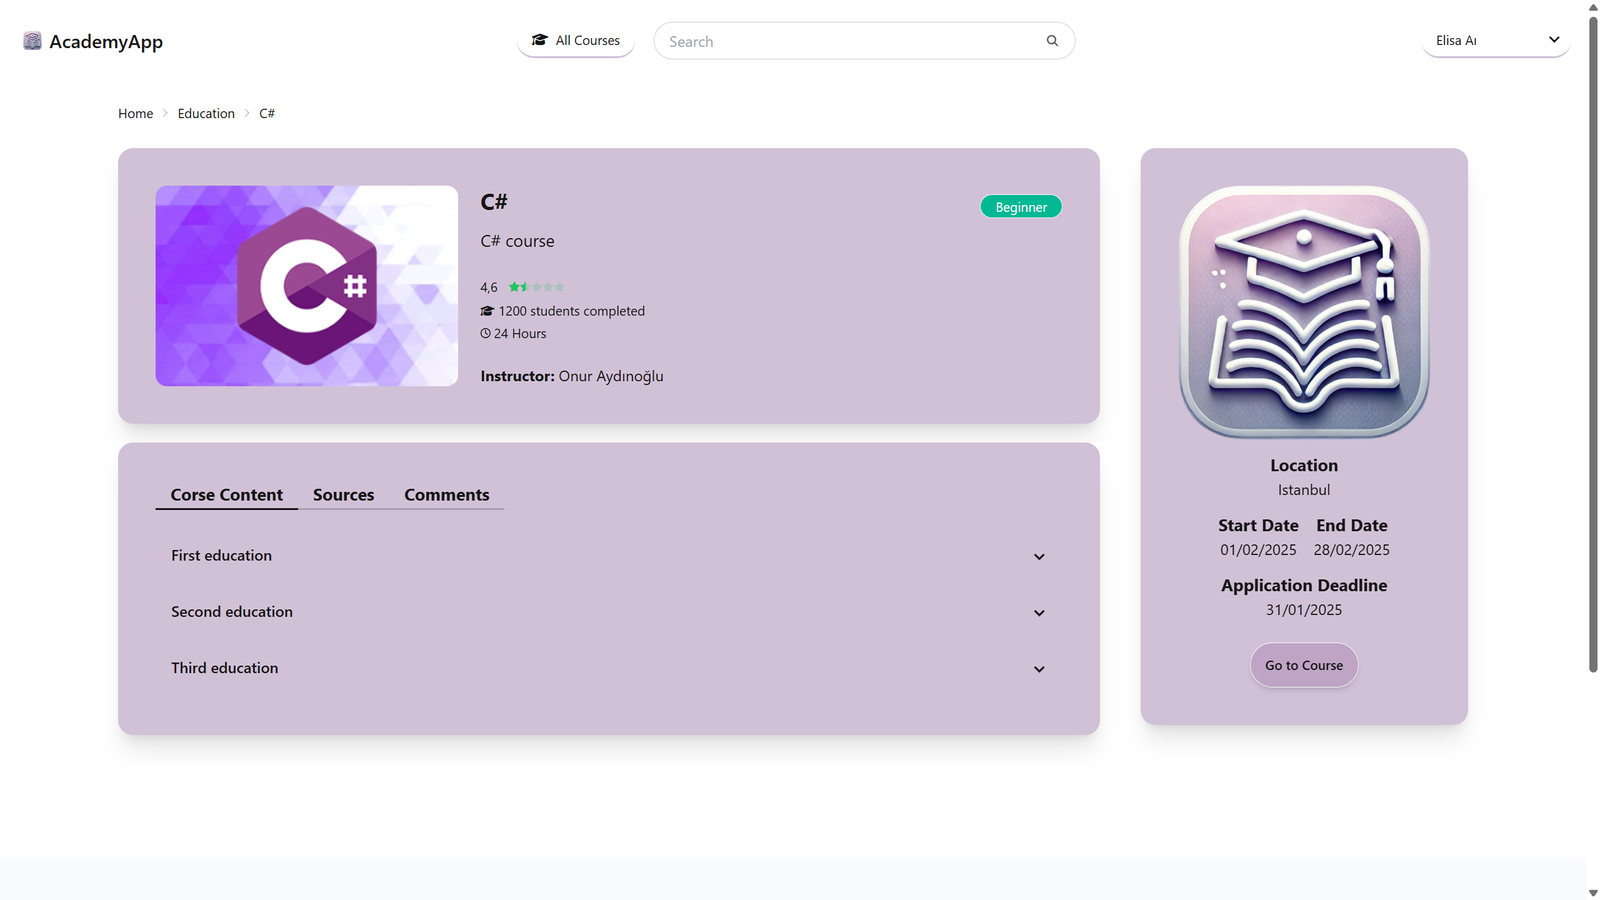Click the scrollbar down arrow
Screen dimensions: 1600x900
coord(1593,893)
